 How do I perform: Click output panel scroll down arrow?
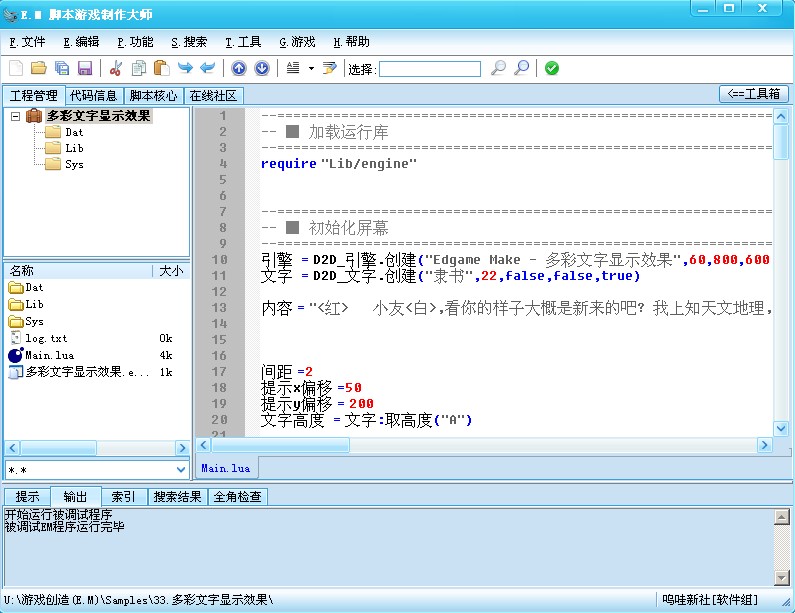pyautogui.click(x=782, y=578)
